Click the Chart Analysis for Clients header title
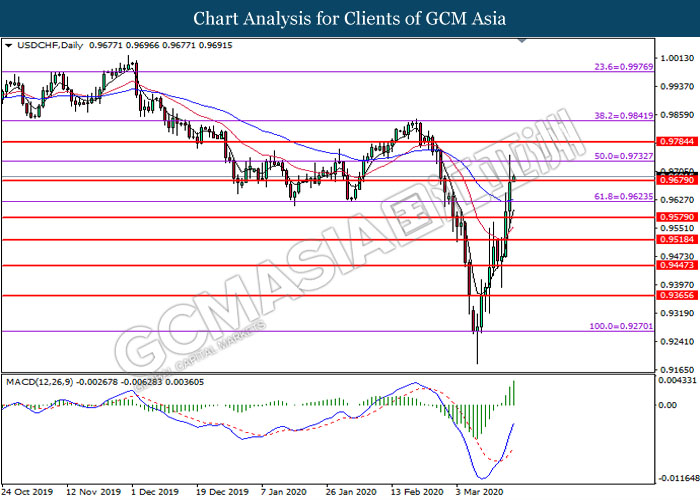 (x=350, y=18)
